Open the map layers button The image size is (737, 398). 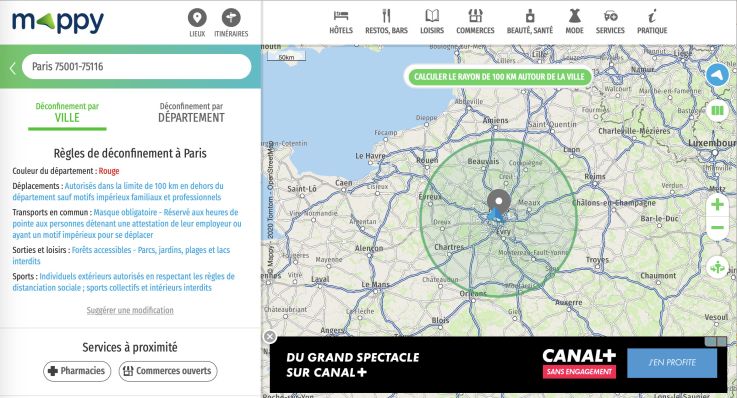[x=717, y=110]
